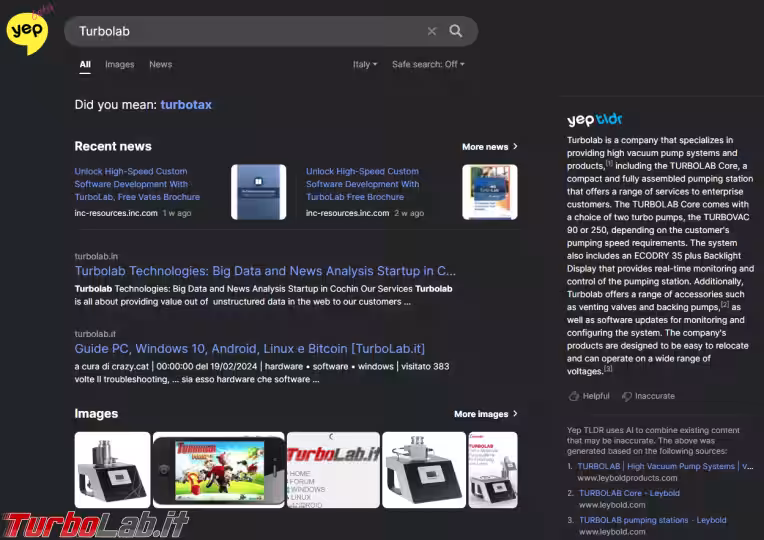This screenshot has height=540, width=764.
Task: Click the Yep logo icon
Action: tap(26, 32)
